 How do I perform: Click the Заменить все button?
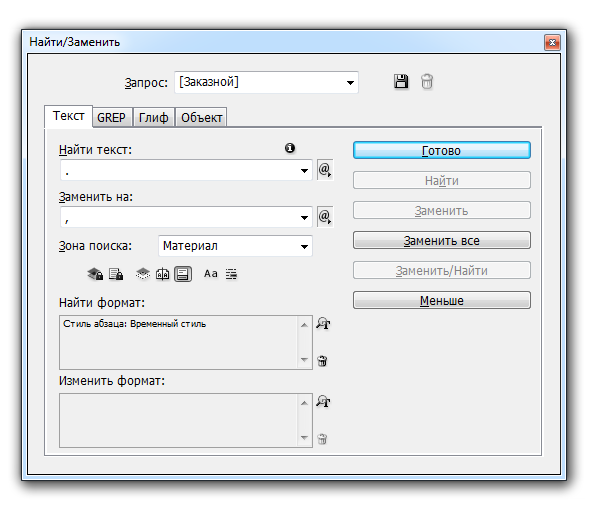[x=442, y=240]
